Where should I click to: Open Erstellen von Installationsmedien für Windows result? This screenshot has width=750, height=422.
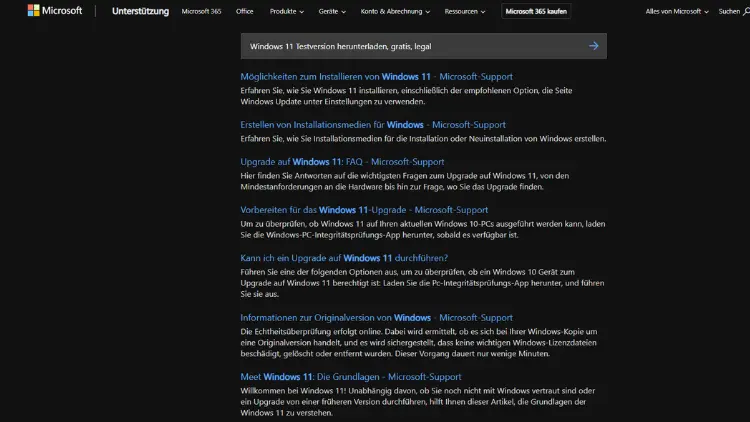point(373,124)
